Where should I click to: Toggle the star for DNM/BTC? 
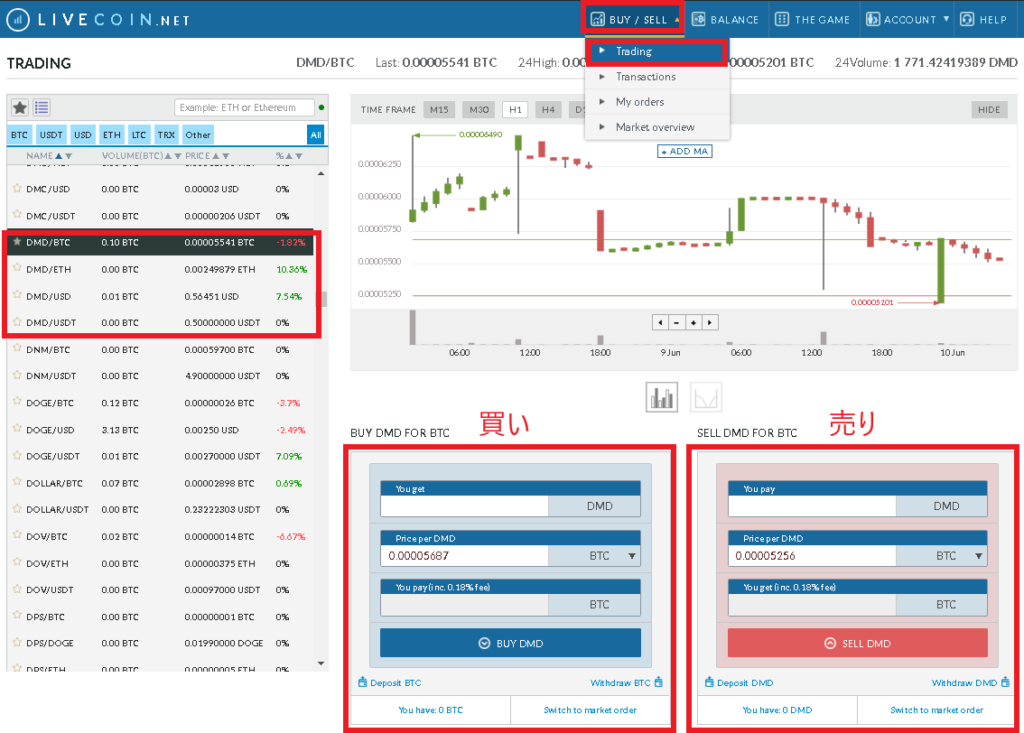tap(17, 349)
